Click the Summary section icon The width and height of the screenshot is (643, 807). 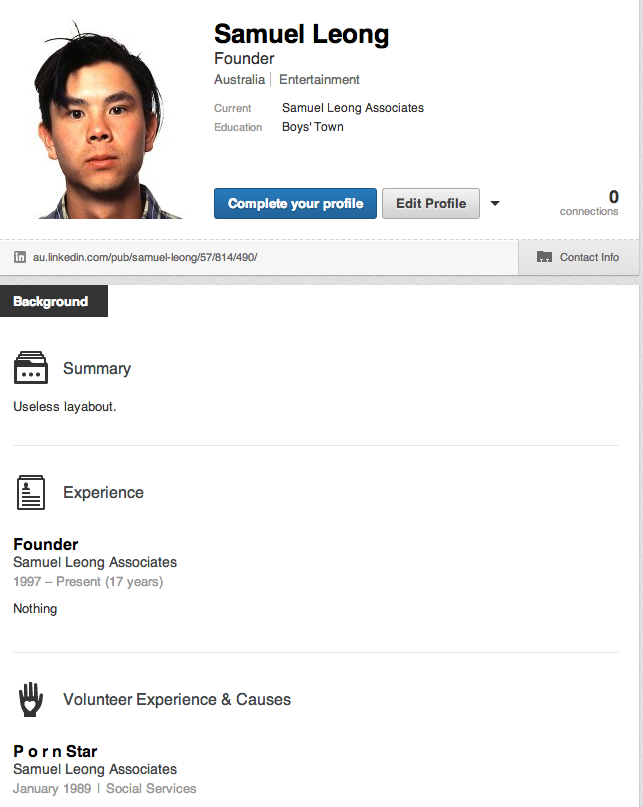[x=31, y=367]
